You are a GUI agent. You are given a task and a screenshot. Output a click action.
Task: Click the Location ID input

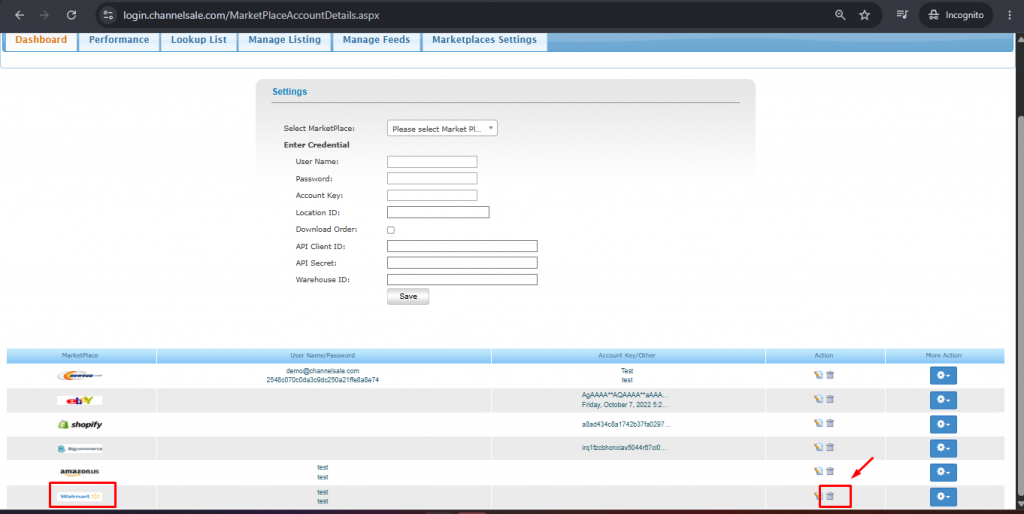(438, 212)
